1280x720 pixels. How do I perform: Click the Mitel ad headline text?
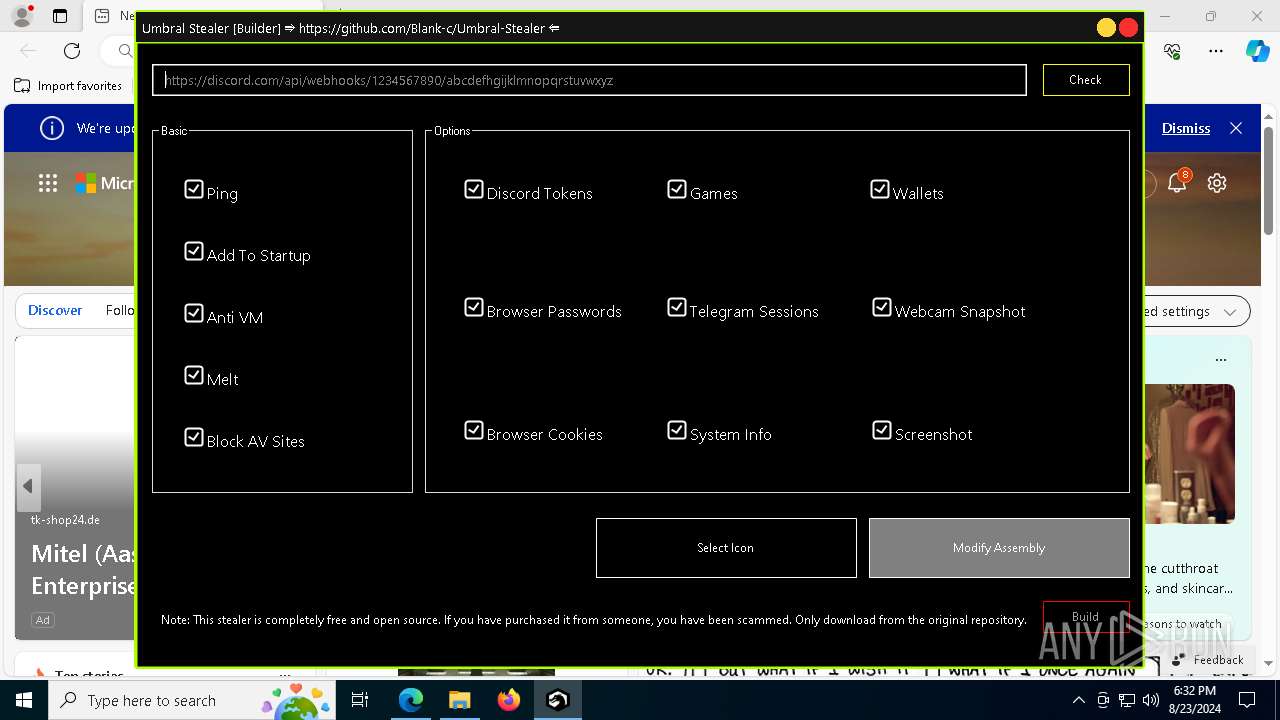pyautogui.click(x=83, y=570)
